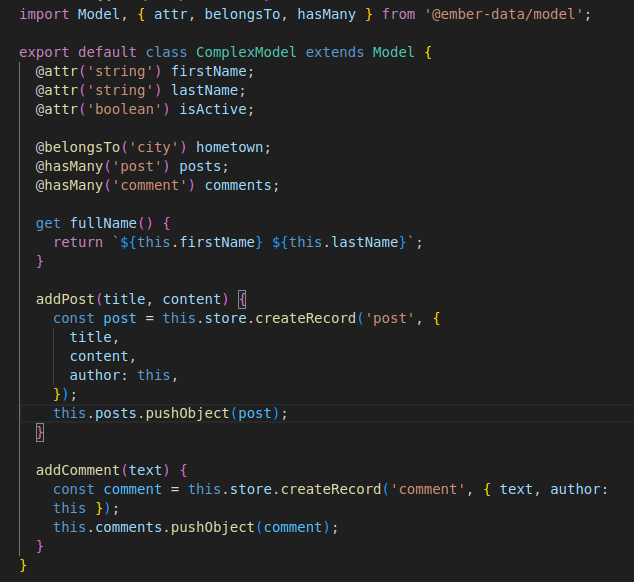Click the 'author: this,' line
The height and width of the screenshot is (582, 634).
tap(124, 375)
